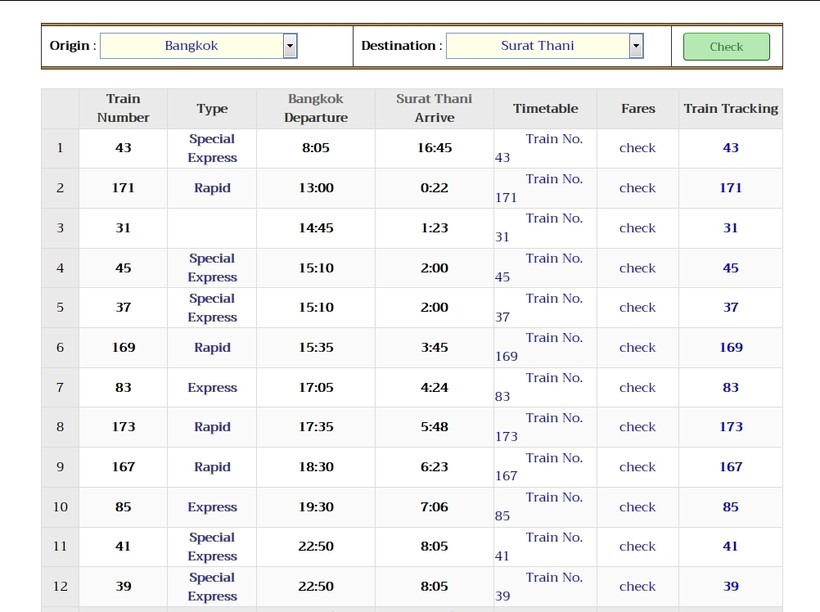Check fares for train 43

coord(637,148)
